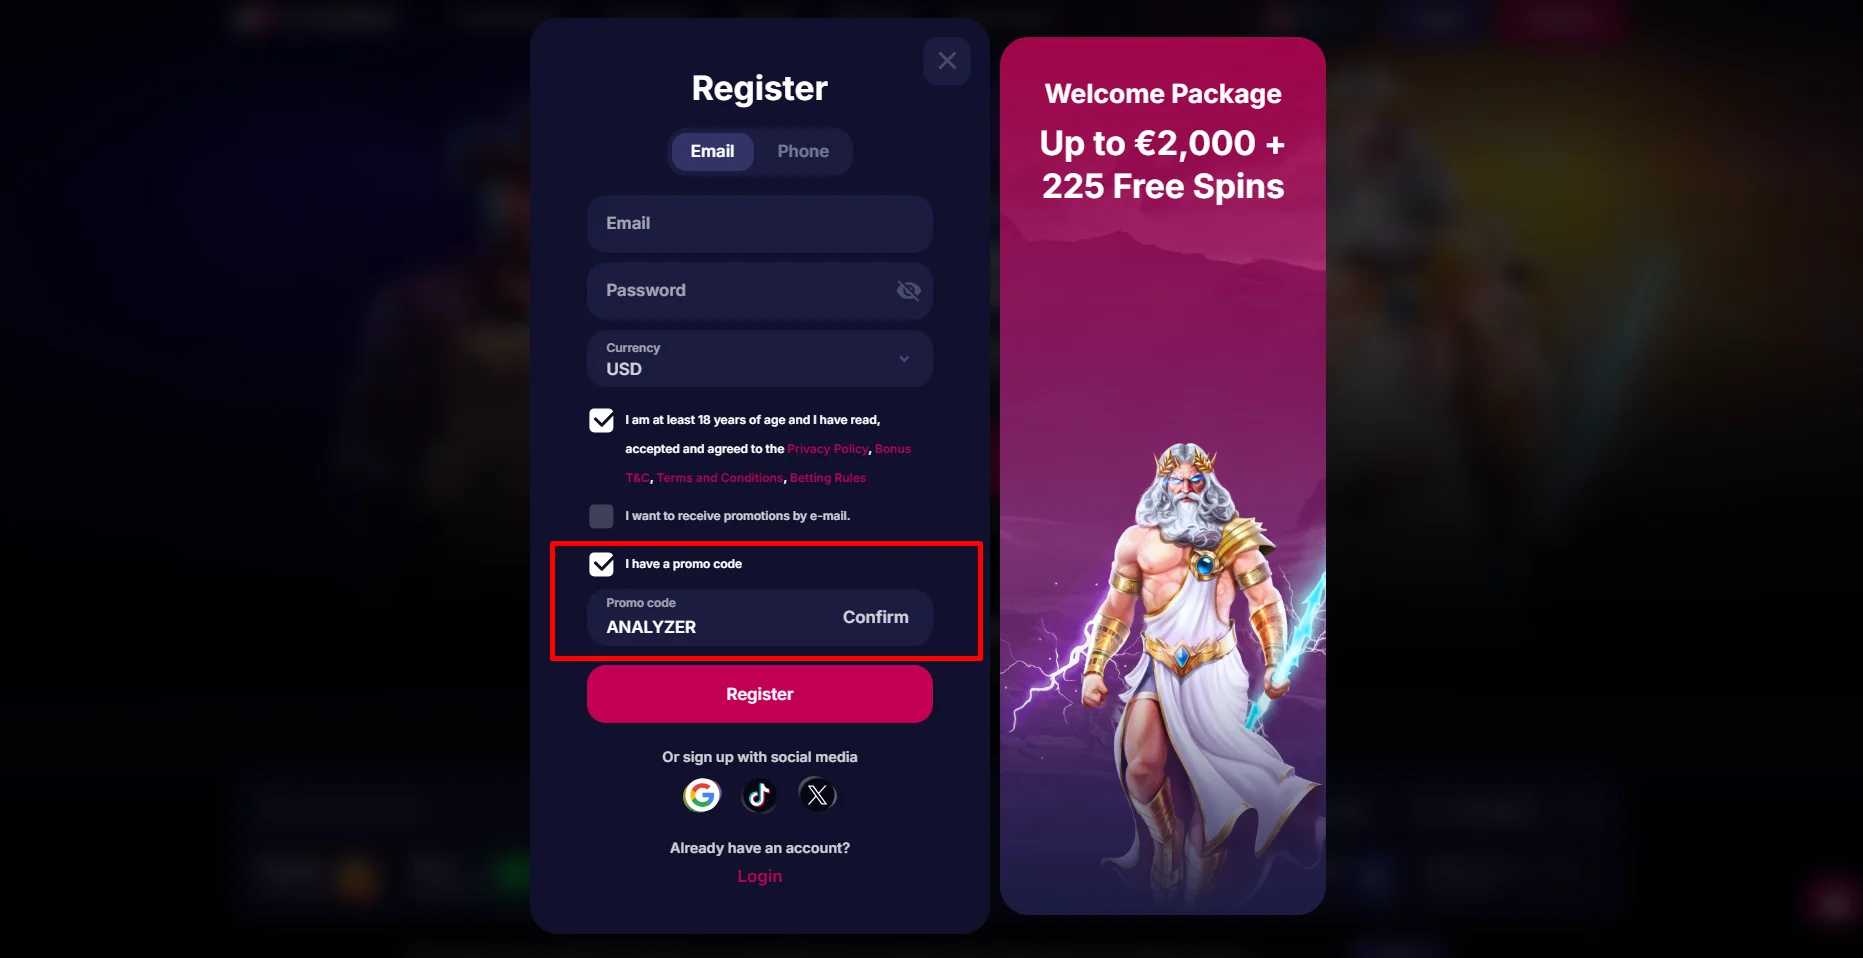Enable receiving promotions by e-mail
Viewport: 1863px width, 958px height.
click(x=601, y=516)
